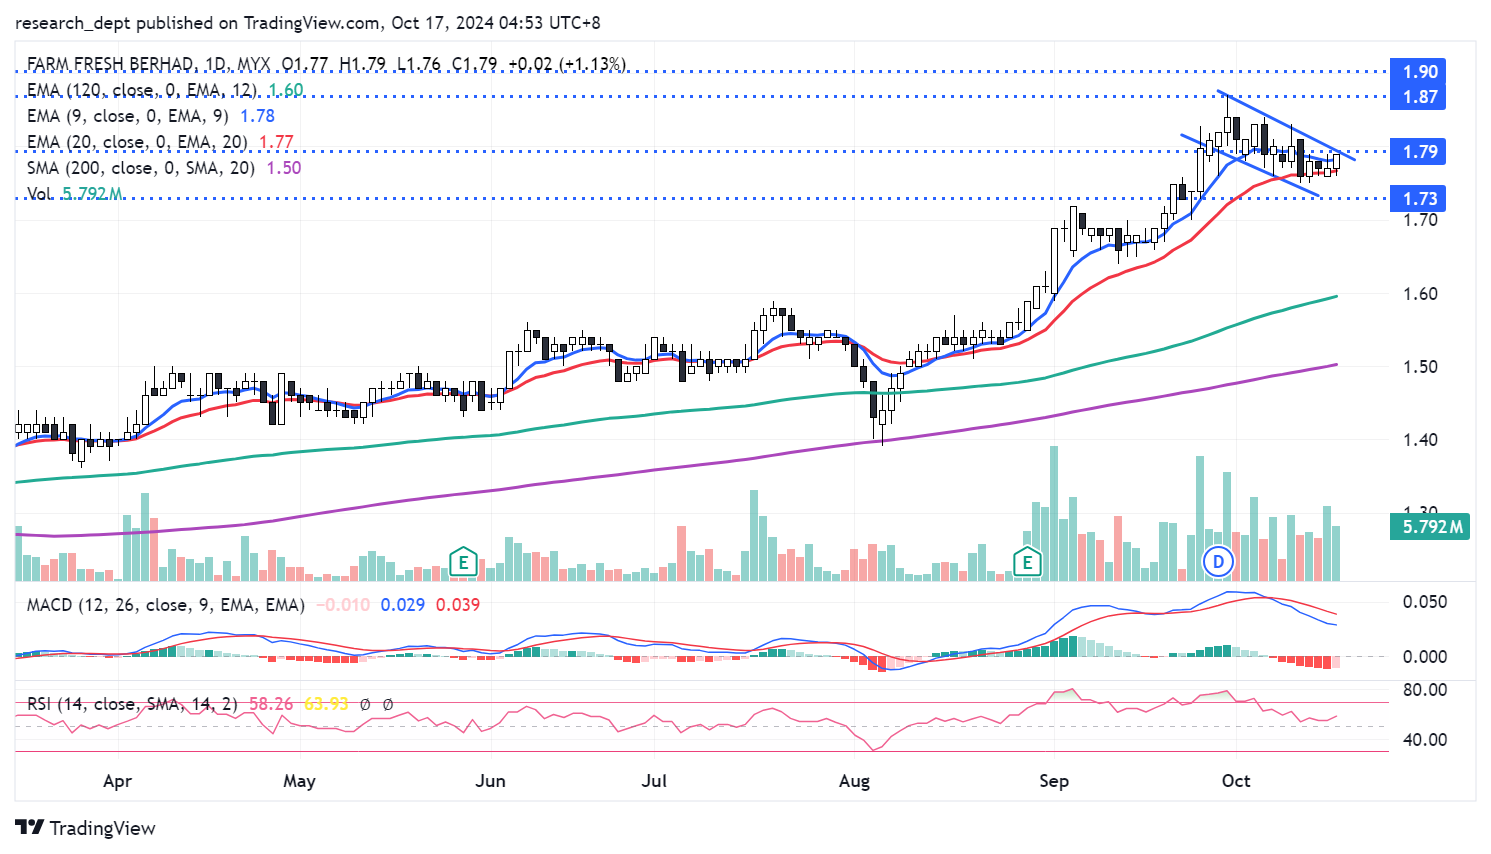Select the 1.90 price level label
Image resolution: width=1491 pixels, height=854 pixels.
pos(1419,72)
